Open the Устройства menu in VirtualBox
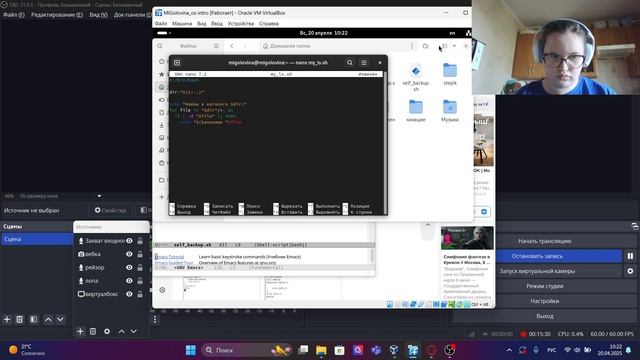The width and height of the screenshot is (640, 360). 241,24
